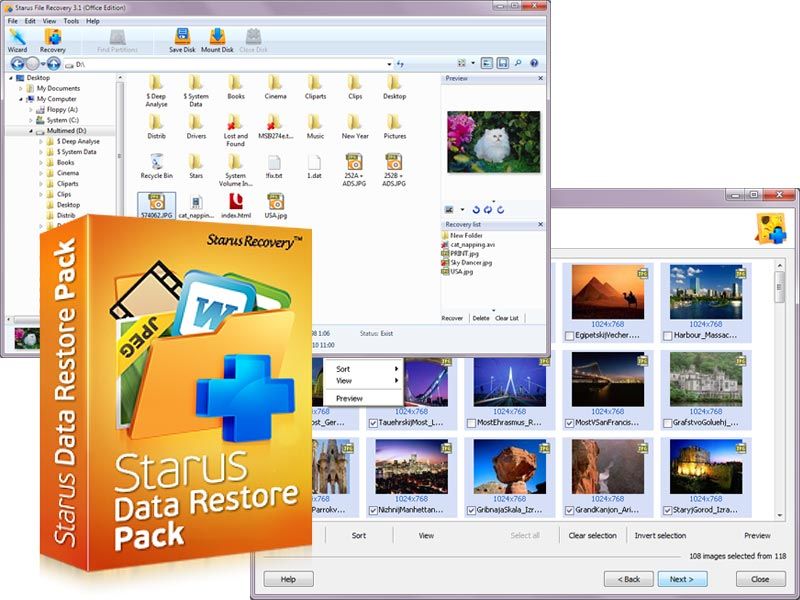The image size is (800, 600).
Task: Open preview display mode dropdown arrow
Action: point(462,210)
